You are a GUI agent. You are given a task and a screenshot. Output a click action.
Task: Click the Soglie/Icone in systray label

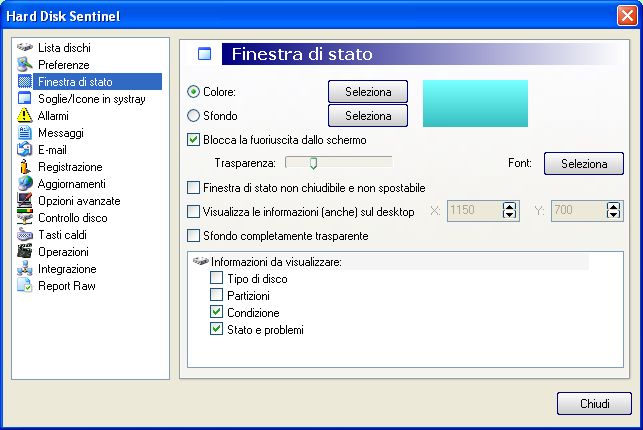coord(91,99)
